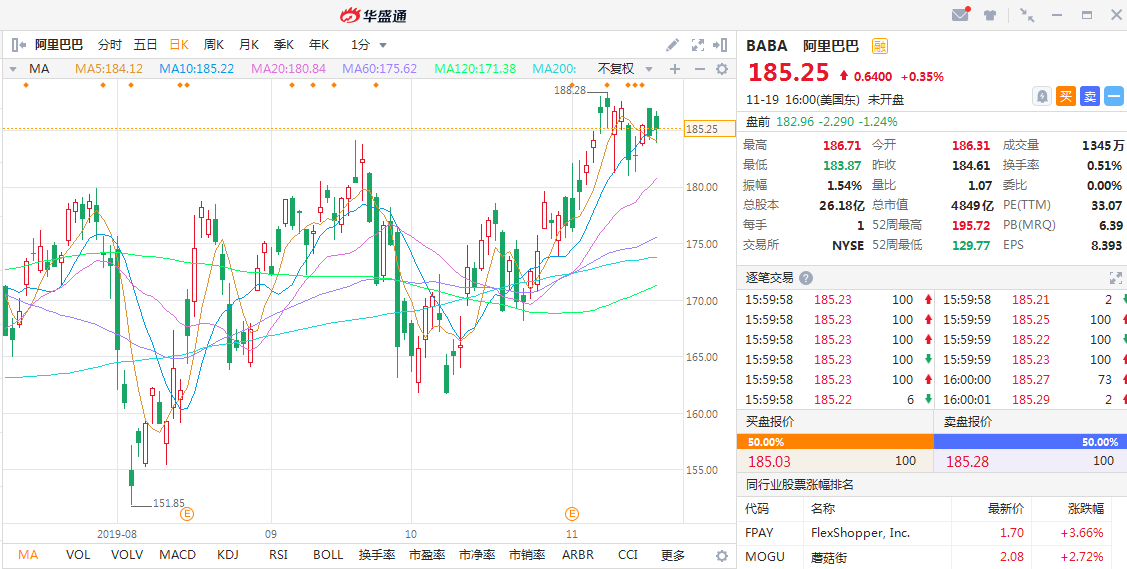This screenshot has height=569, width=1127.
Task: Select the ARBR indicator
Action: coord(578,555)
